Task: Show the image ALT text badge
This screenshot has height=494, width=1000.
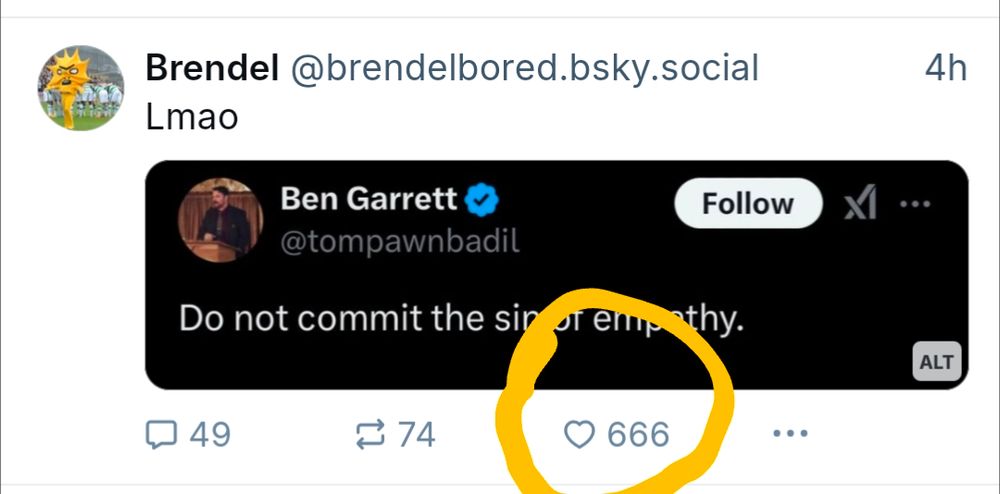Action: [x=936, y=362]
